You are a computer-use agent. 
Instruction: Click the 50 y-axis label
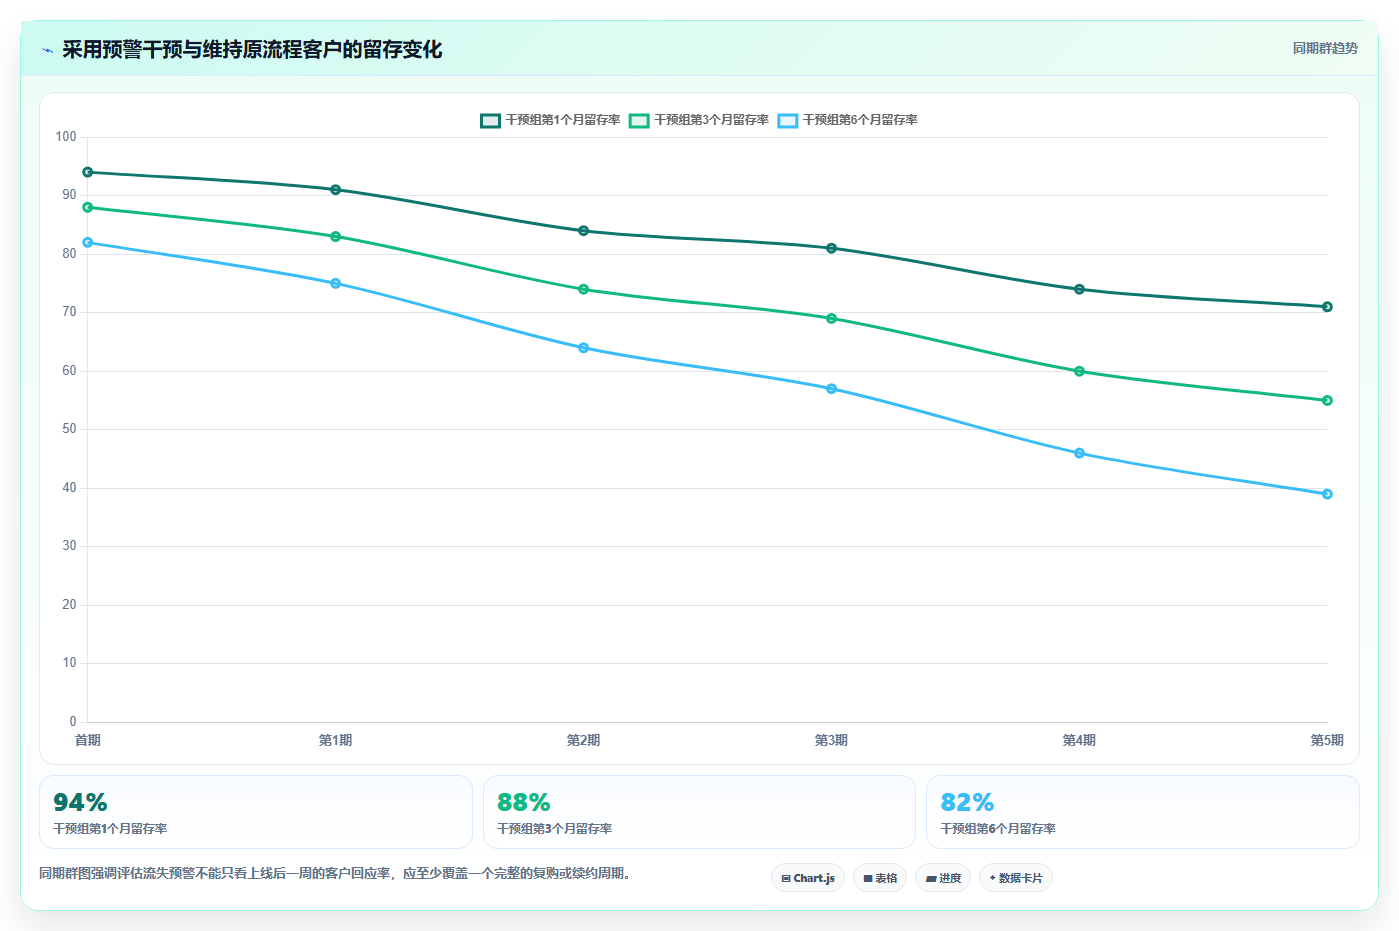pos(69,429)
